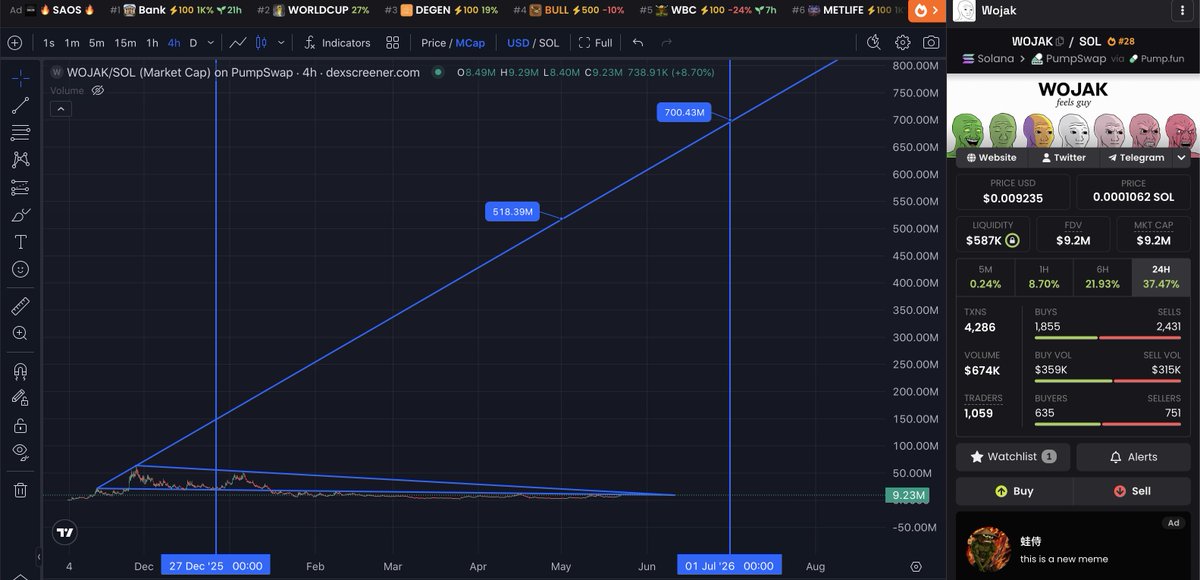This screenshot has height=580, width=1200.
Task: Expand the chart type dropdown arrow
Action: (x=280, y=43)
